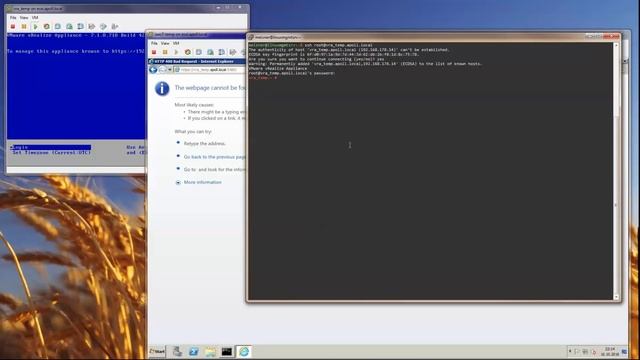This screenshot has width=640, height=360.
Task: Click the system tray clock
Action: 610,351
